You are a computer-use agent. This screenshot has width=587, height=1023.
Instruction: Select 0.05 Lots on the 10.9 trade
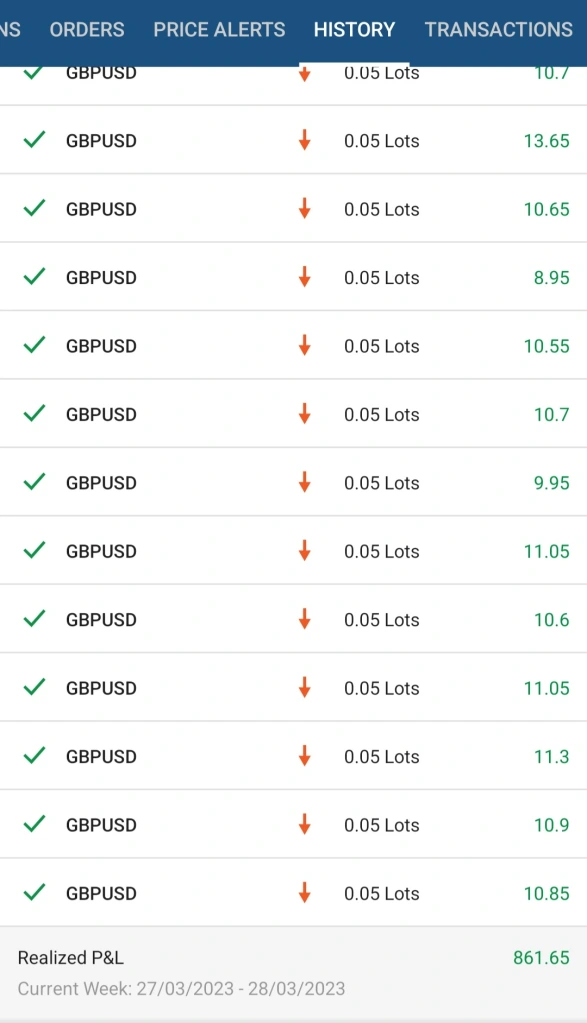[x=382, y=825]
